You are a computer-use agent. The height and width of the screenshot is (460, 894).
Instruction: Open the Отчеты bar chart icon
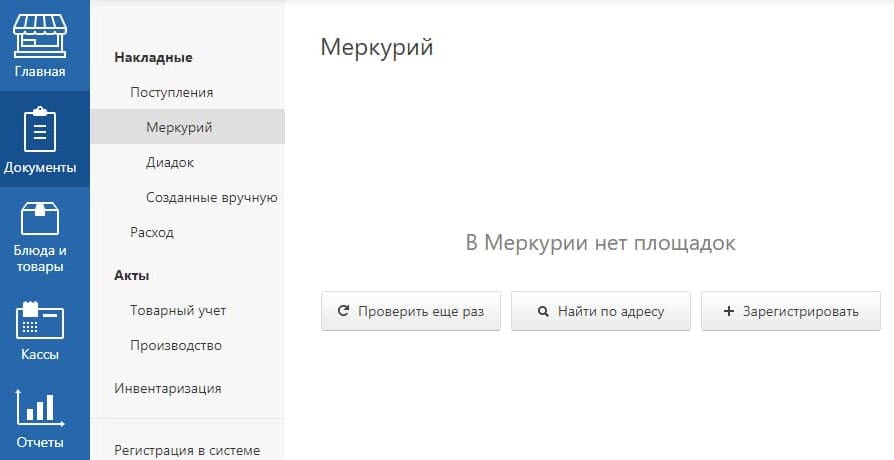[39, 409]
